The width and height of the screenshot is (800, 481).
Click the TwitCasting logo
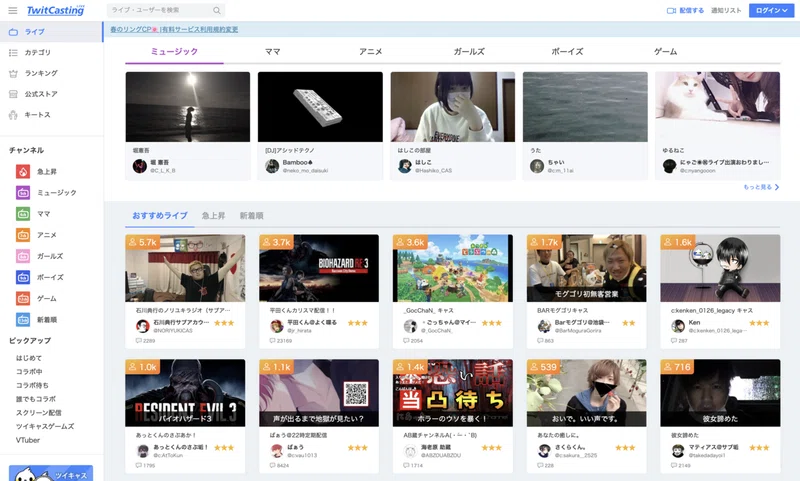(x=55, y=10)
